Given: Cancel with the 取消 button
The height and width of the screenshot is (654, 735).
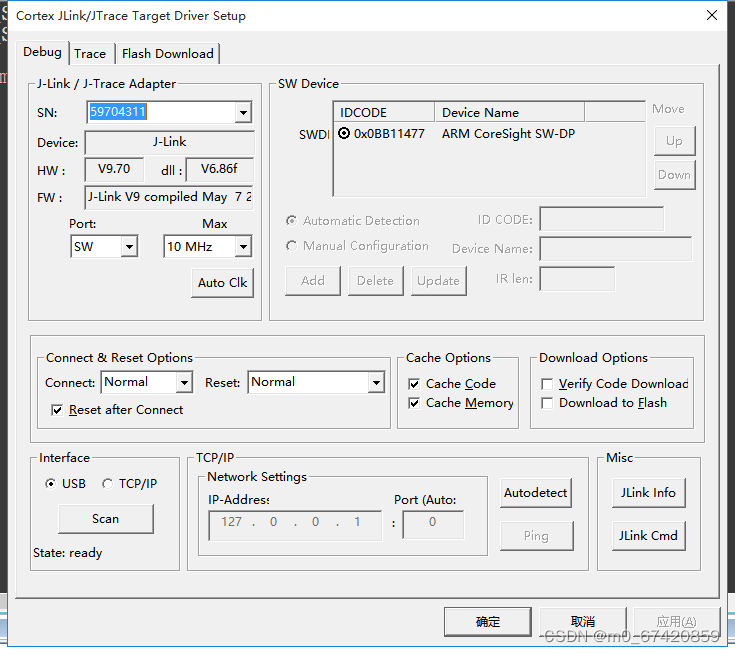Looking at the screenshot, I should (x=583, y=622).
